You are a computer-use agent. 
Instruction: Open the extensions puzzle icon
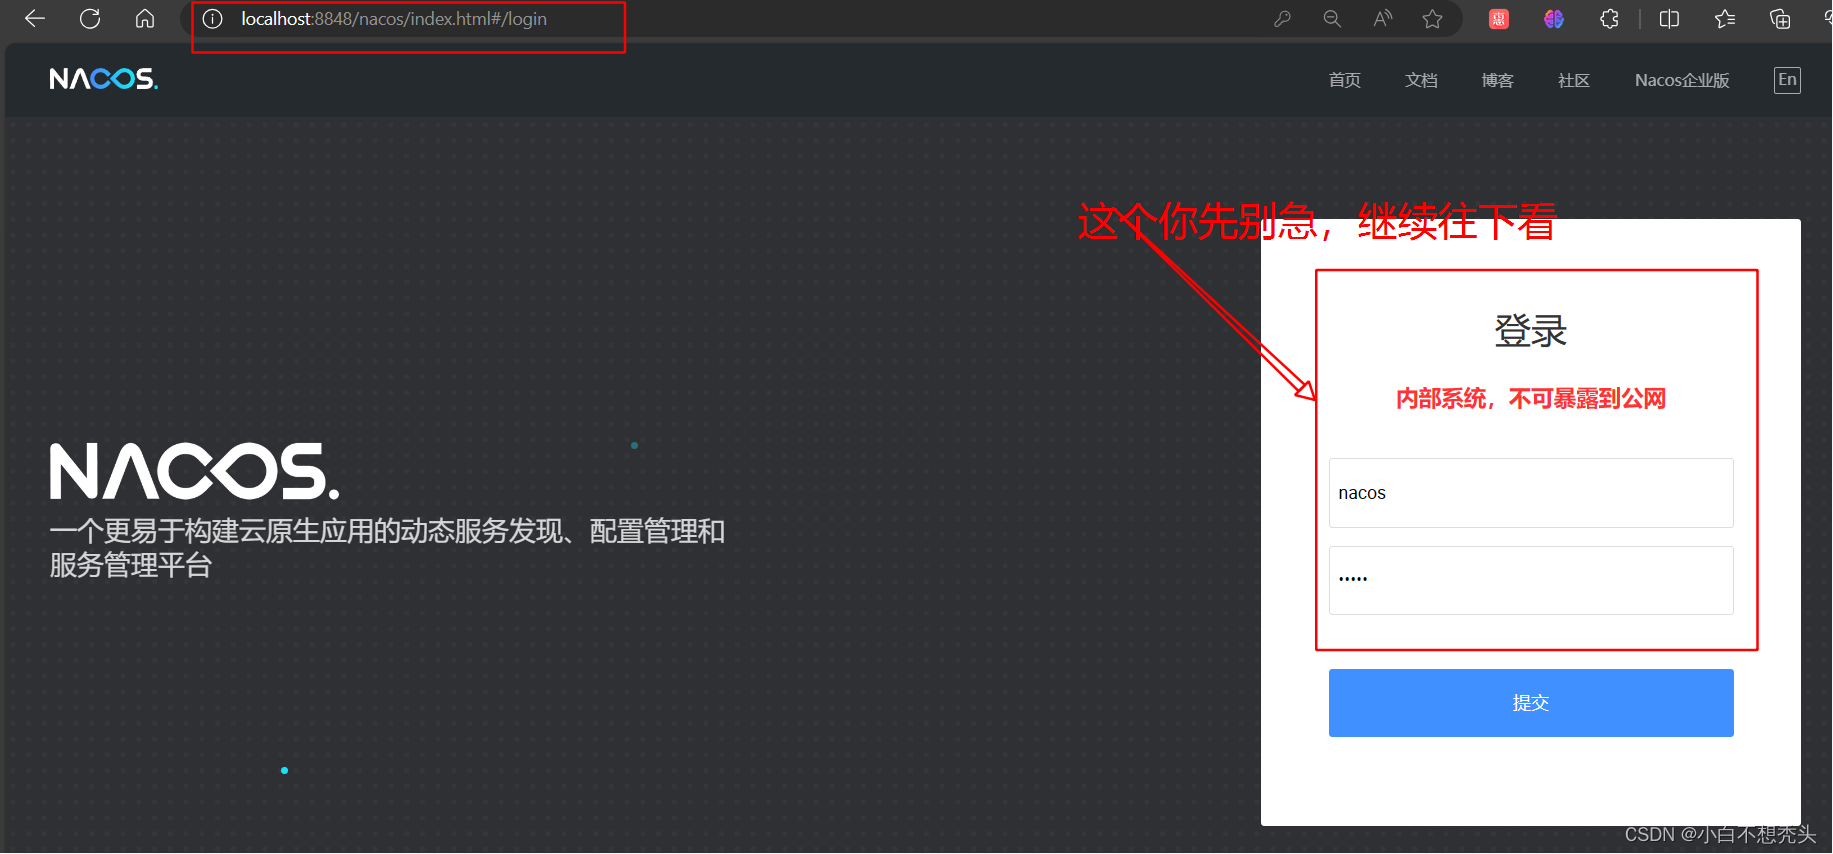click(1609, 19)
